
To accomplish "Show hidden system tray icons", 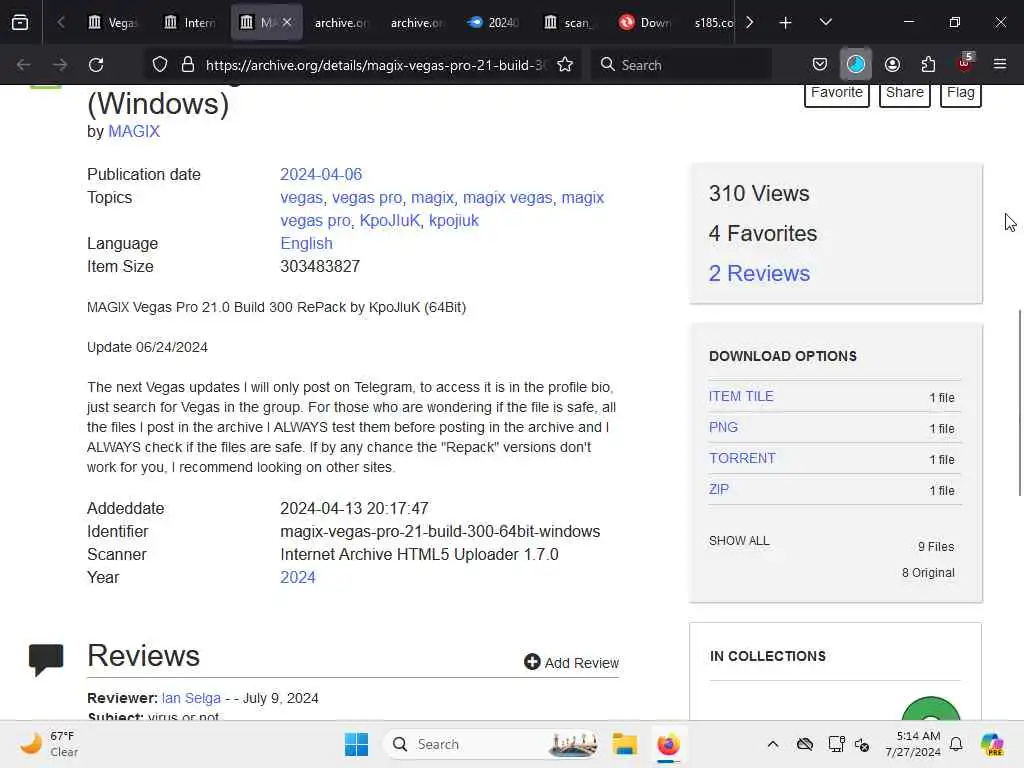I will pyautogui.click(x=773, y=744).
